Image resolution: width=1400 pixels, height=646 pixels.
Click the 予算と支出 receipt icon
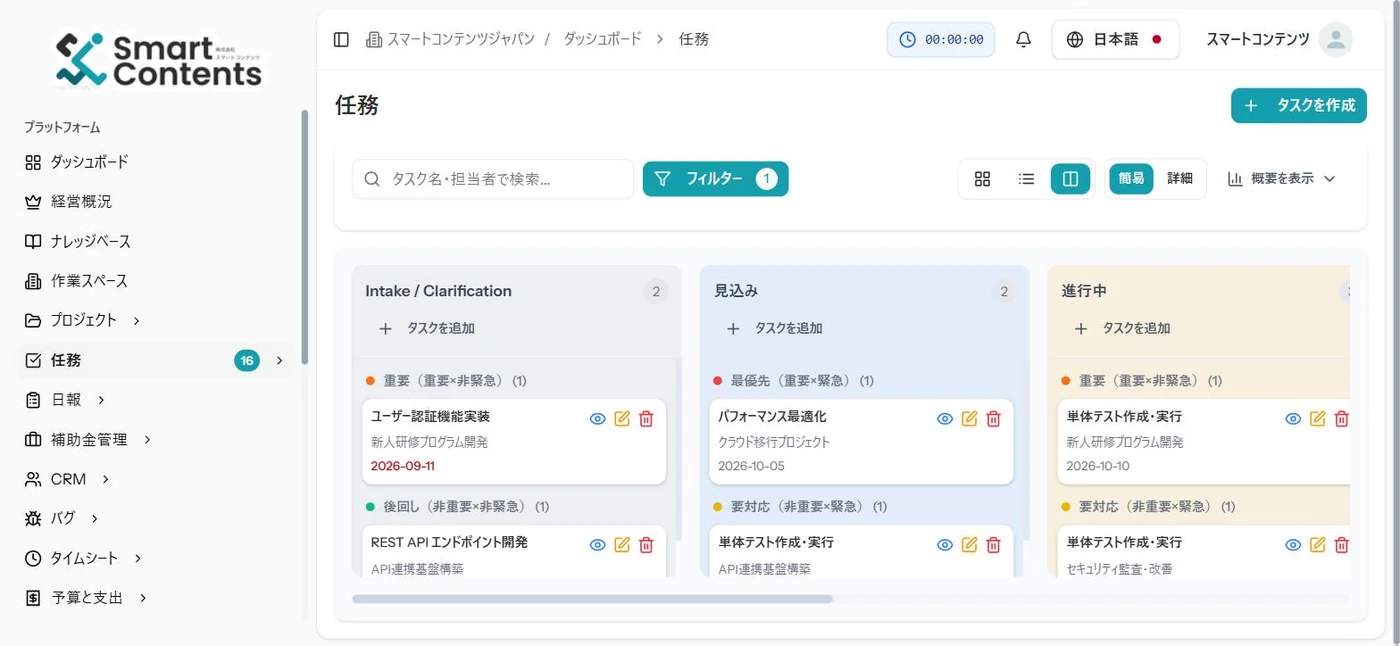(33, 597)
